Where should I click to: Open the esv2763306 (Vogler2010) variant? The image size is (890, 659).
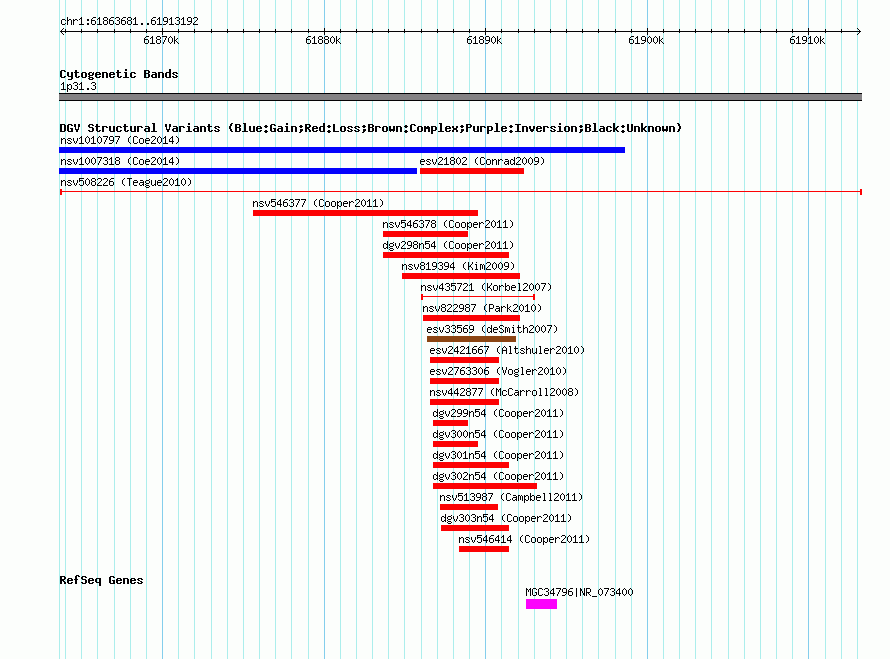[x=498, y=371]
